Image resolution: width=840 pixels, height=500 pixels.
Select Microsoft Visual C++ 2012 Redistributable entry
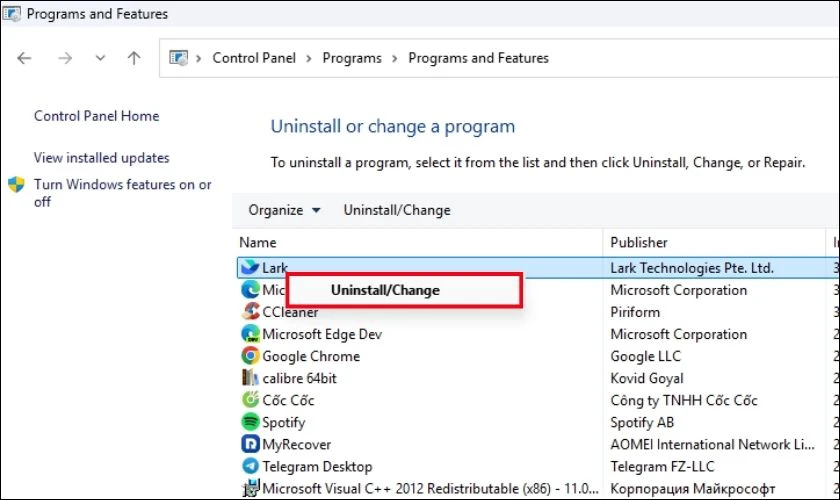tap(430, 488)
